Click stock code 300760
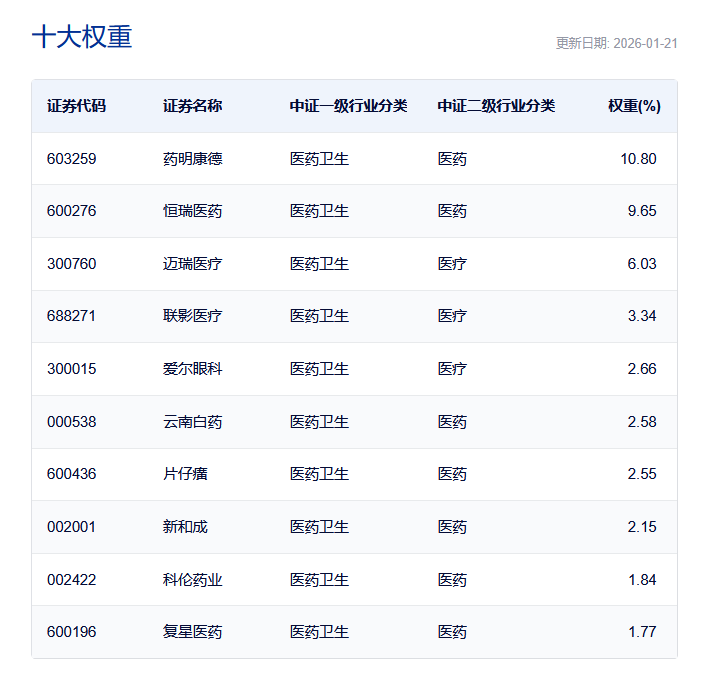 (x=72, y=264)
